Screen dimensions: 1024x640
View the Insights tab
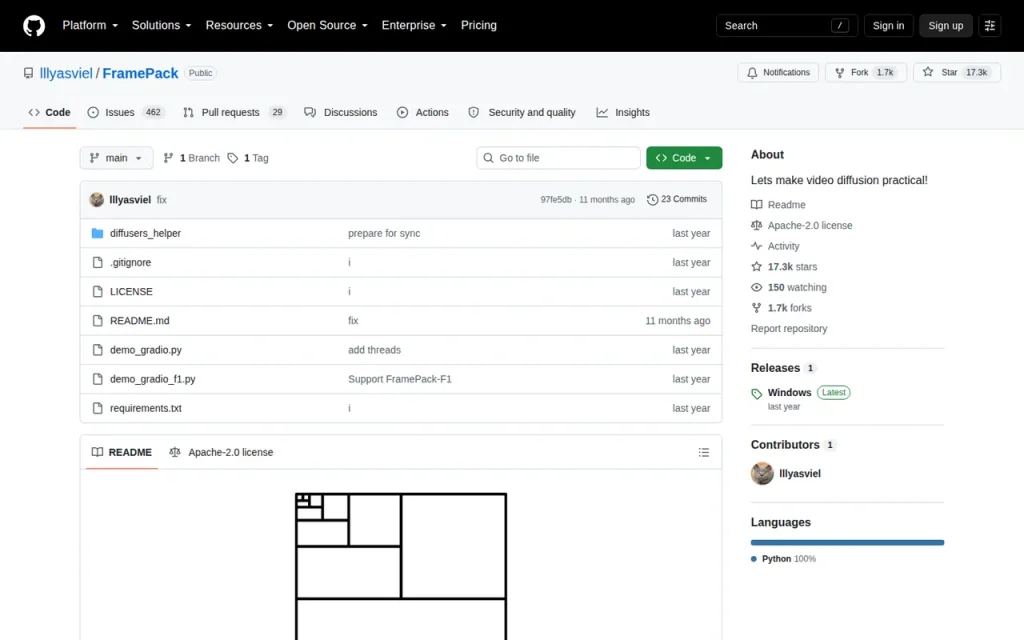pyautogui.click(x=623, y=112)
